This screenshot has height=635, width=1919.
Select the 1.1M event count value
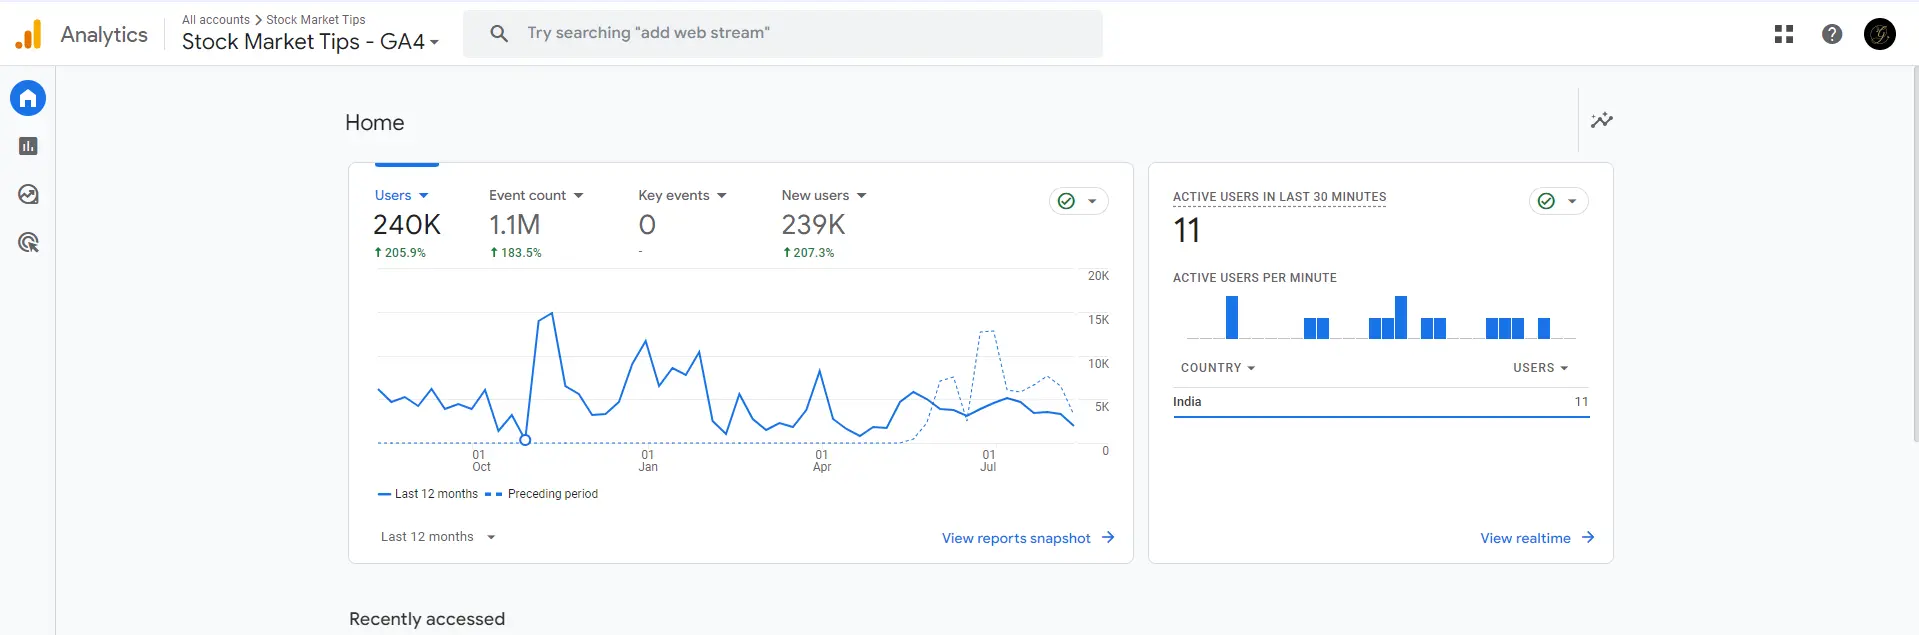[514, 225]
